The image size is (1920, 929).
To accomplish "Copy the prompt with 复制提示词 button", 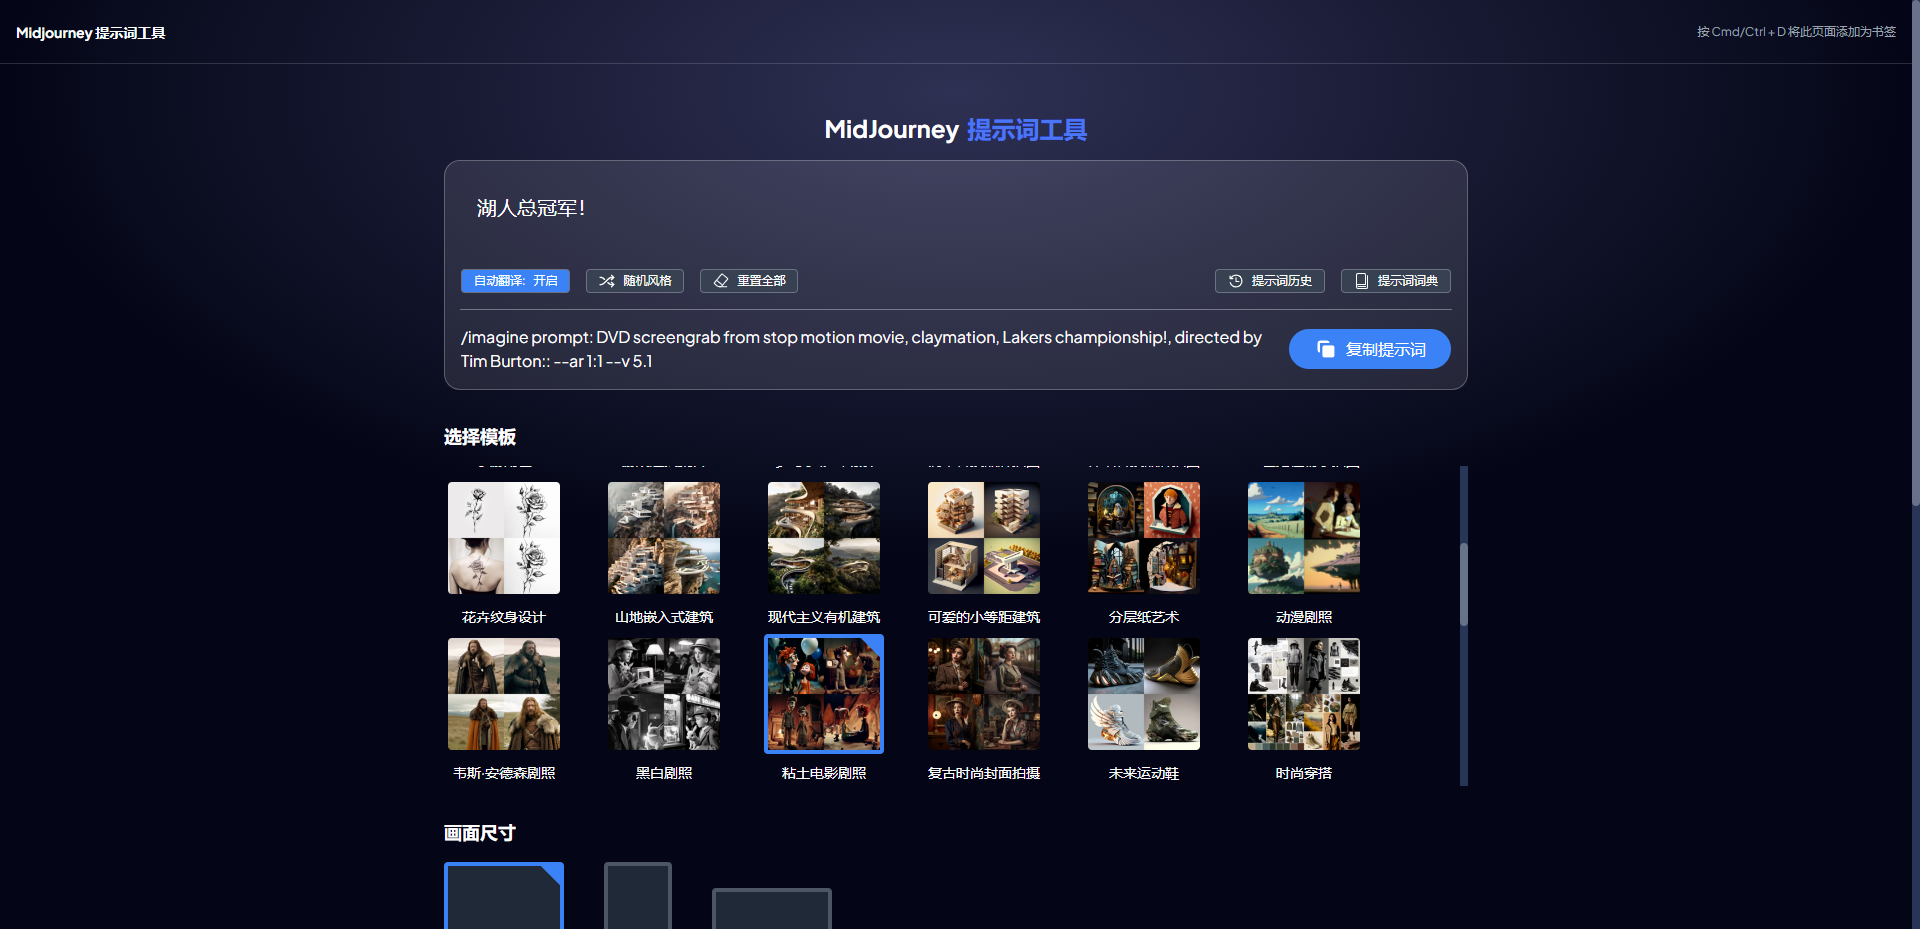I will [x=1369, y=349].
